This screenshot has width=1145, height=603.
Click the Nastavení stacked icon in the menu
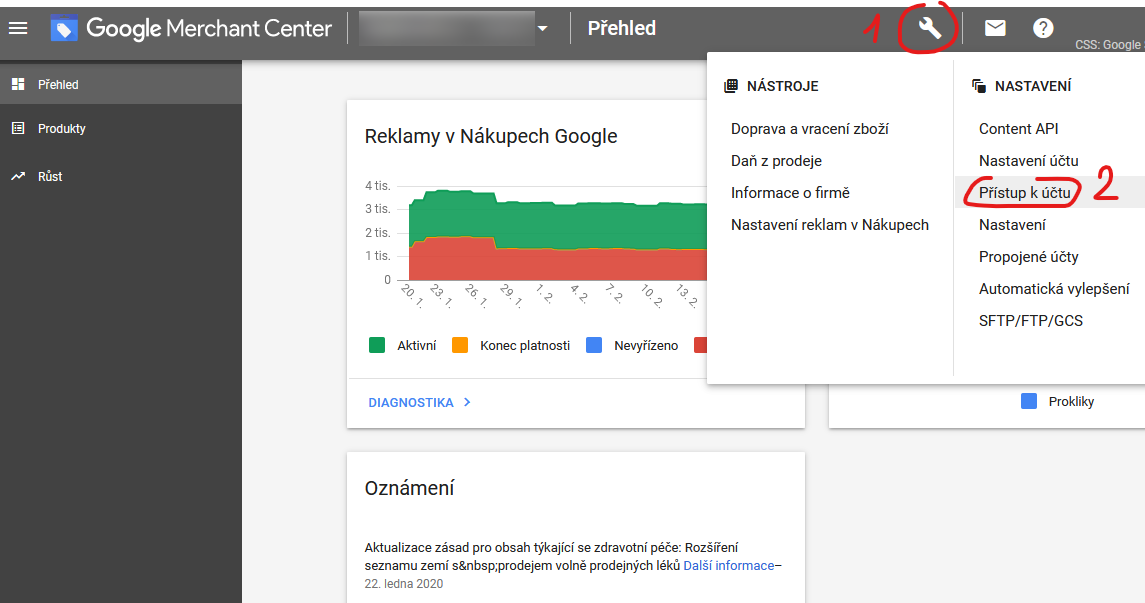point(979,86)
